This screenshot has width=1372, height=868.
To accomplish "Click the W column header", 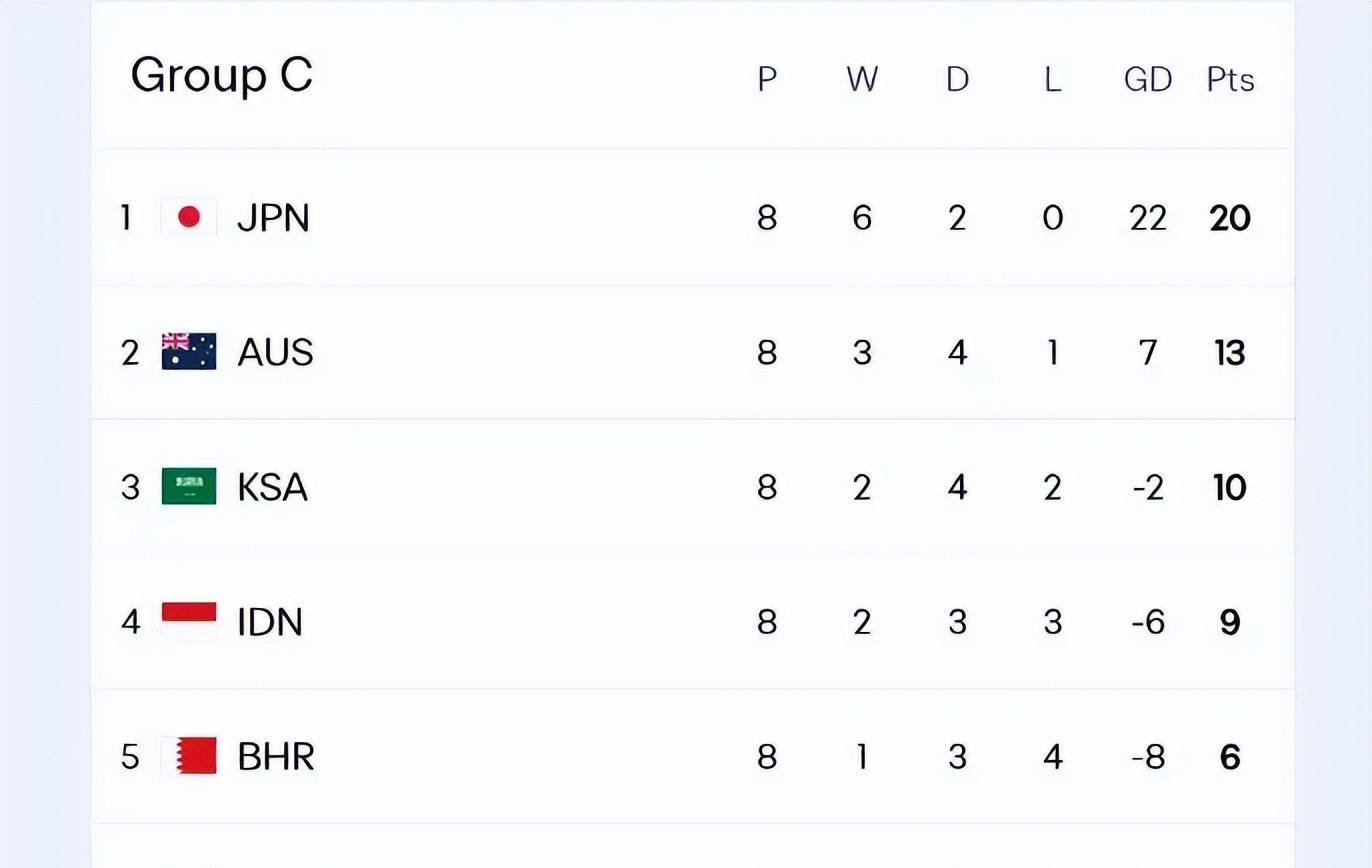I will tap(862, 79).
